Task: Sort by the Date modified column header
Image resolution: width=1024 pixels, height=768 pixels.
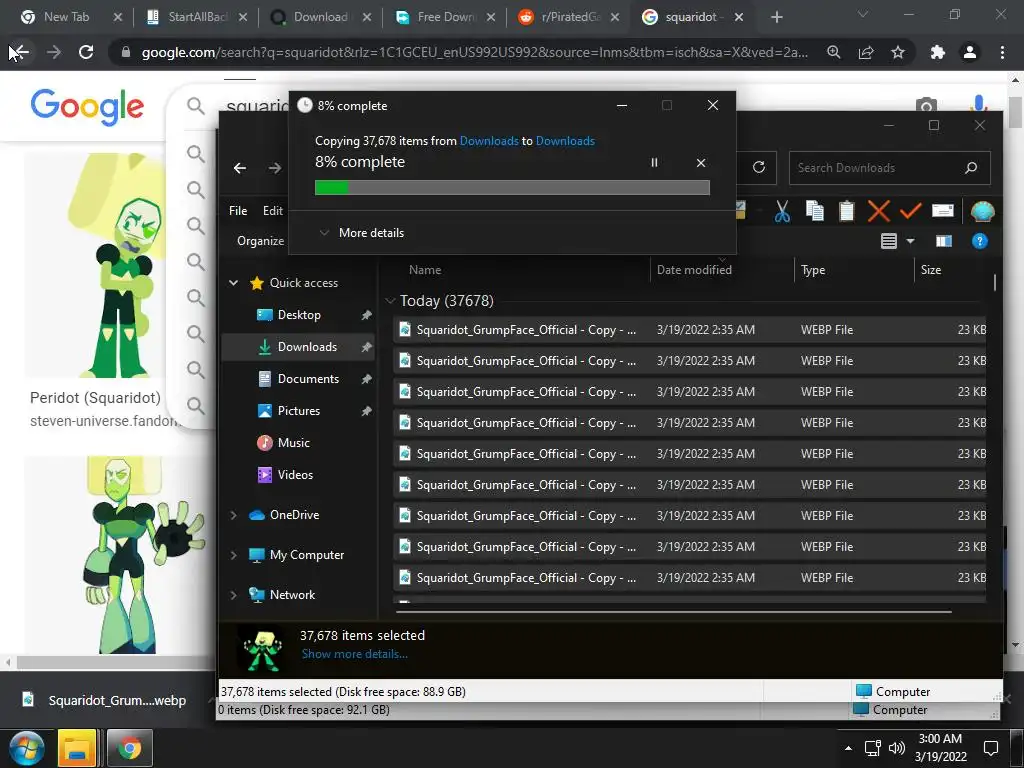Action: 694,270
